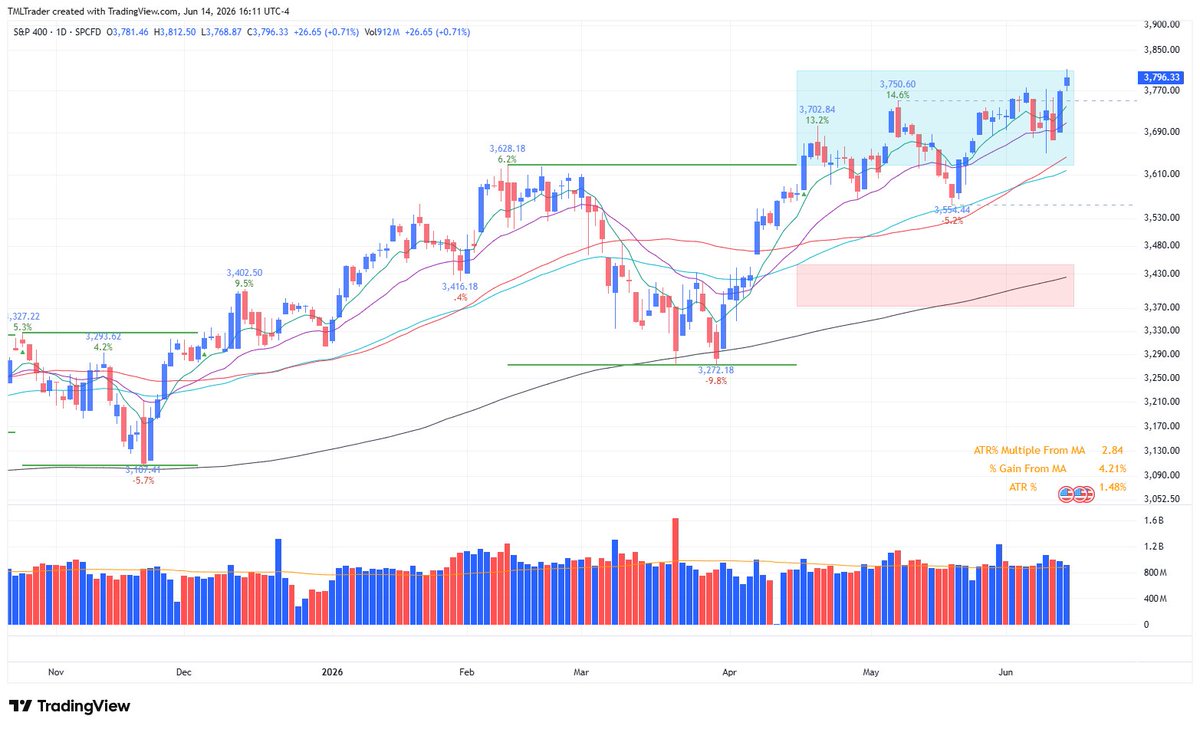Click the Nov time axis label
This screenshot has height=729, width=1200.
(x=56, y=673)
